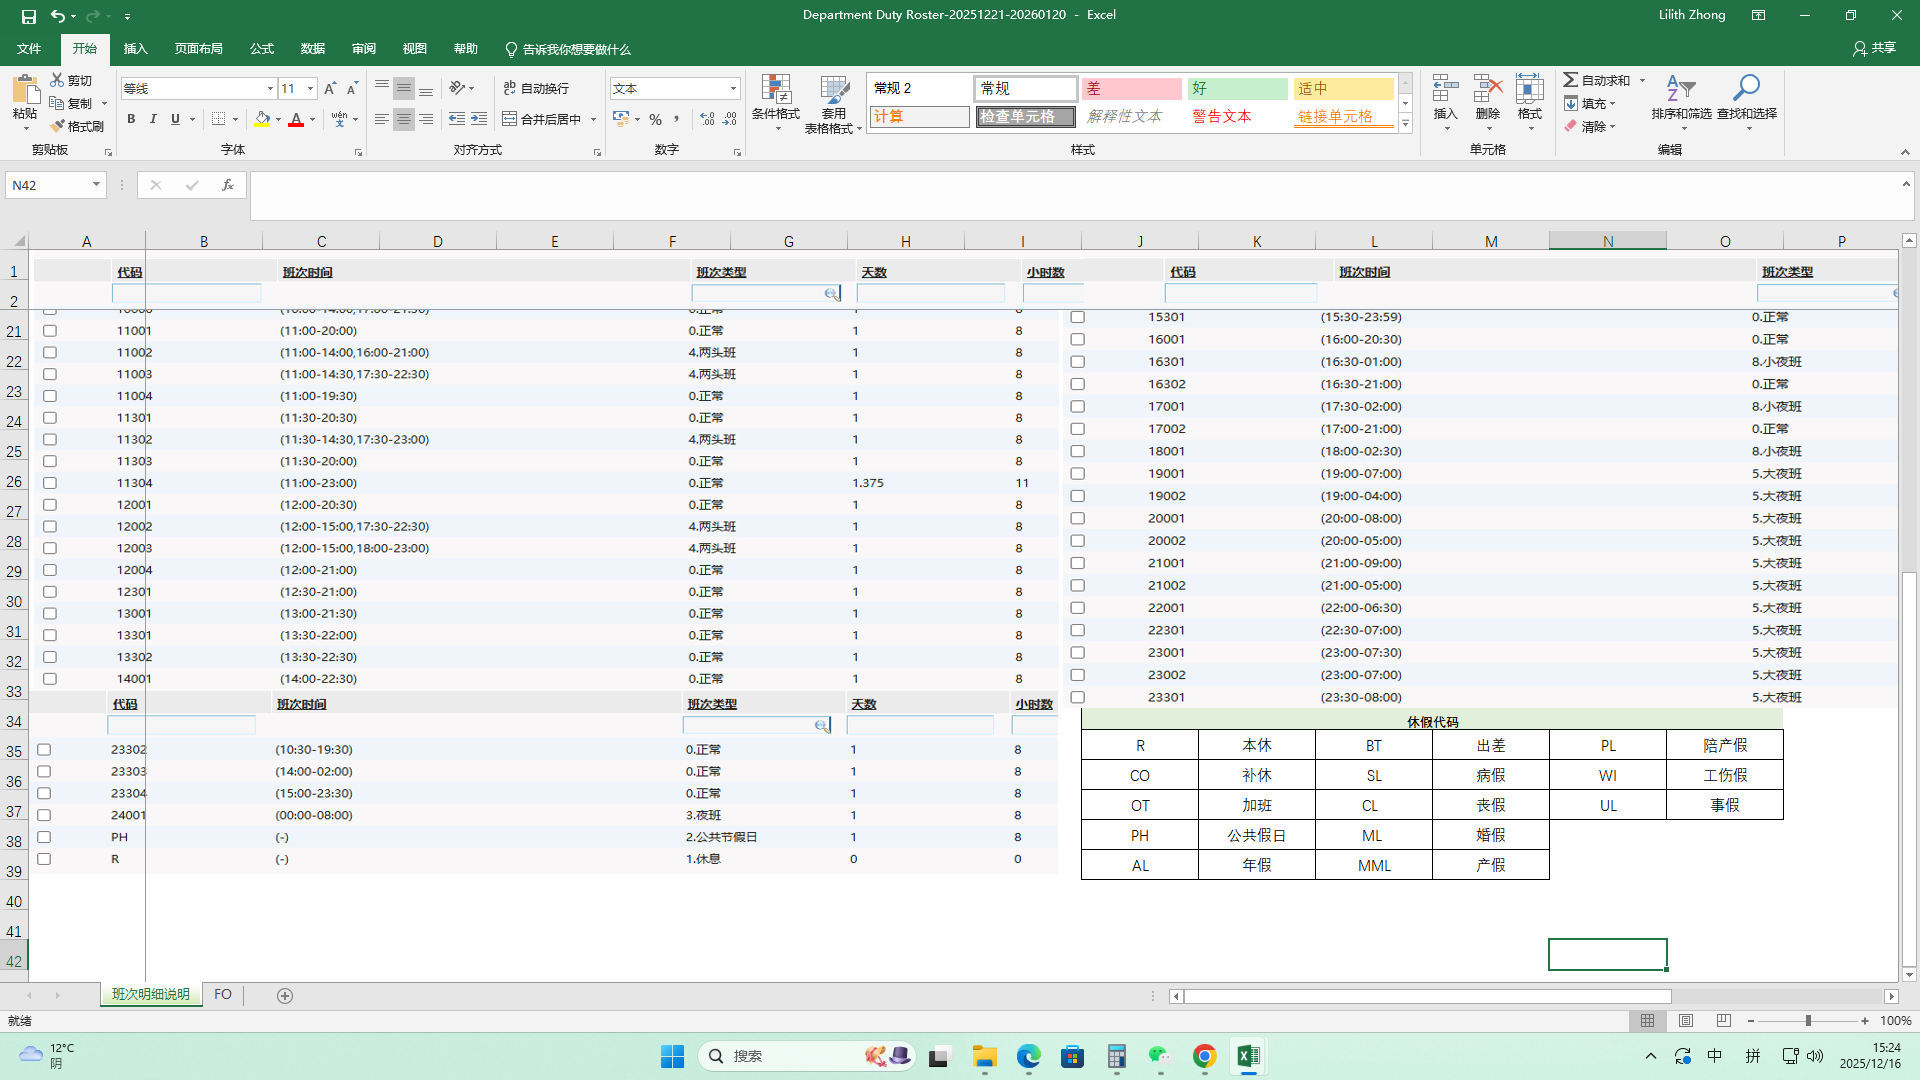
Task: Select checkbox next to PH row
Action: (x=44, y=837)
